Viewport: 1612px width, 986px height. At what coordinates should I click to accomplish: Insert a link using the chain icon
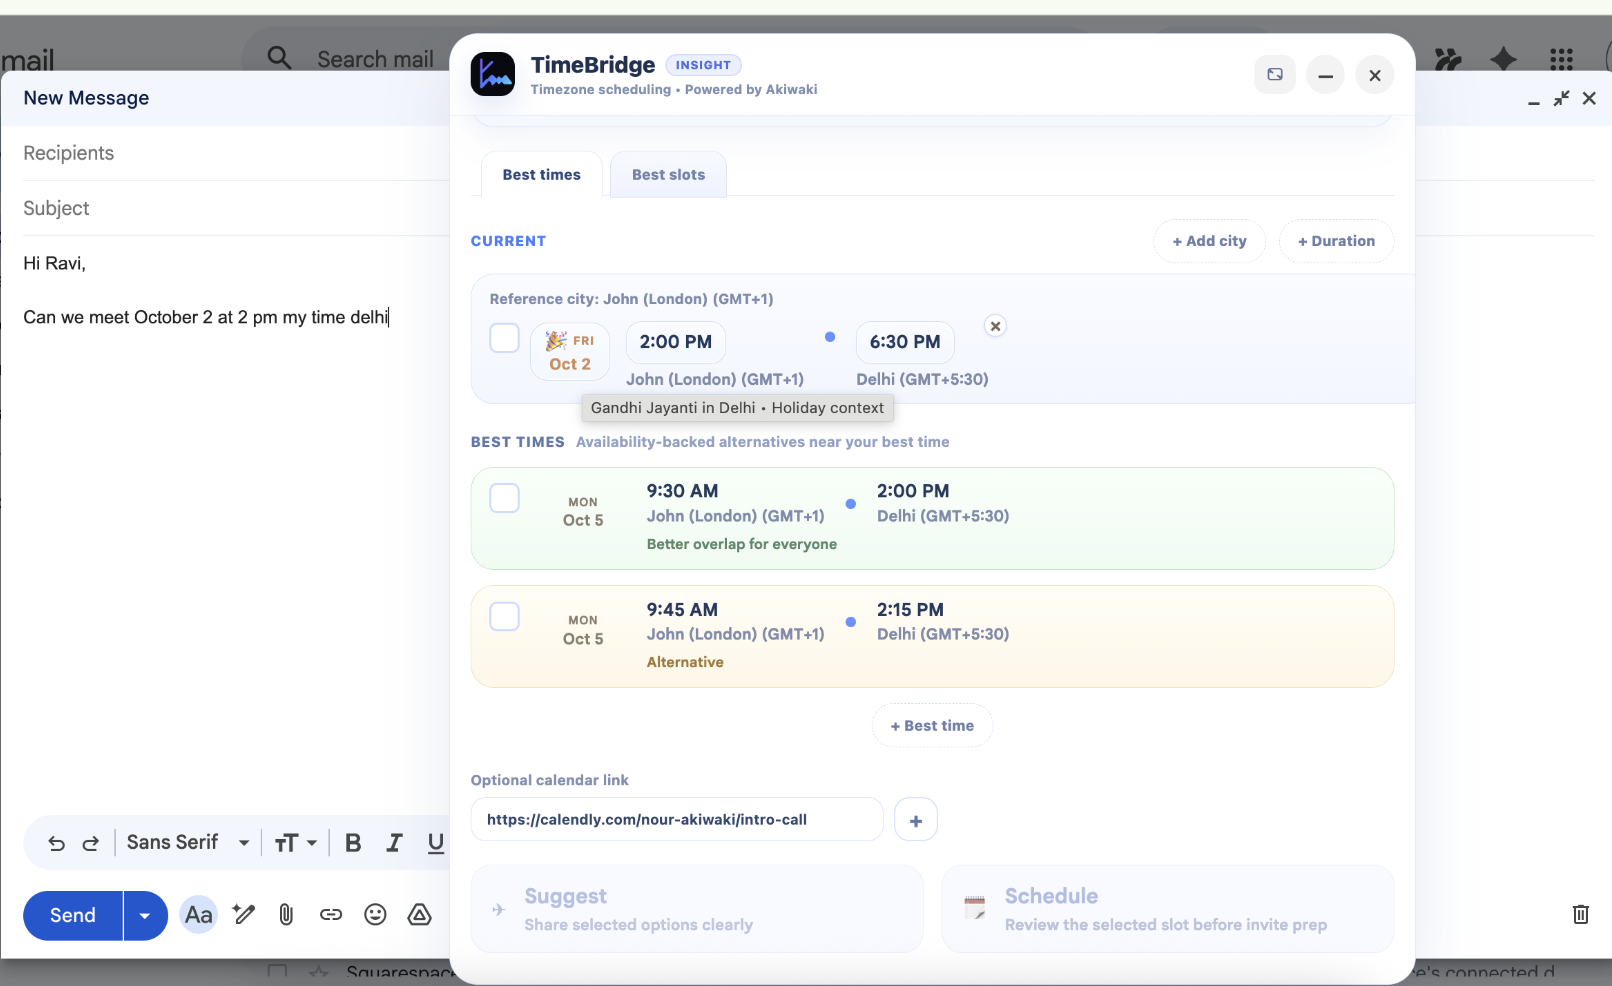click(331, 914)
